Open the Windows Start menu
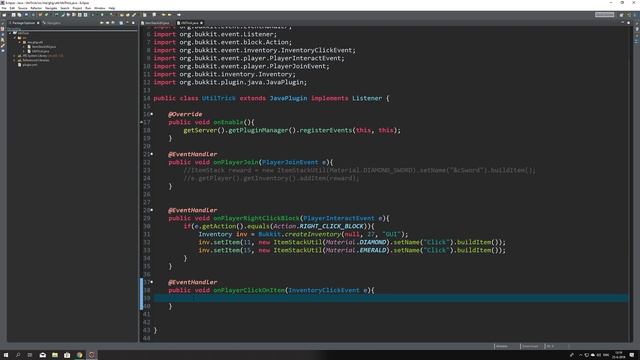This screenshot has width=640, height=360. point(6,355)
